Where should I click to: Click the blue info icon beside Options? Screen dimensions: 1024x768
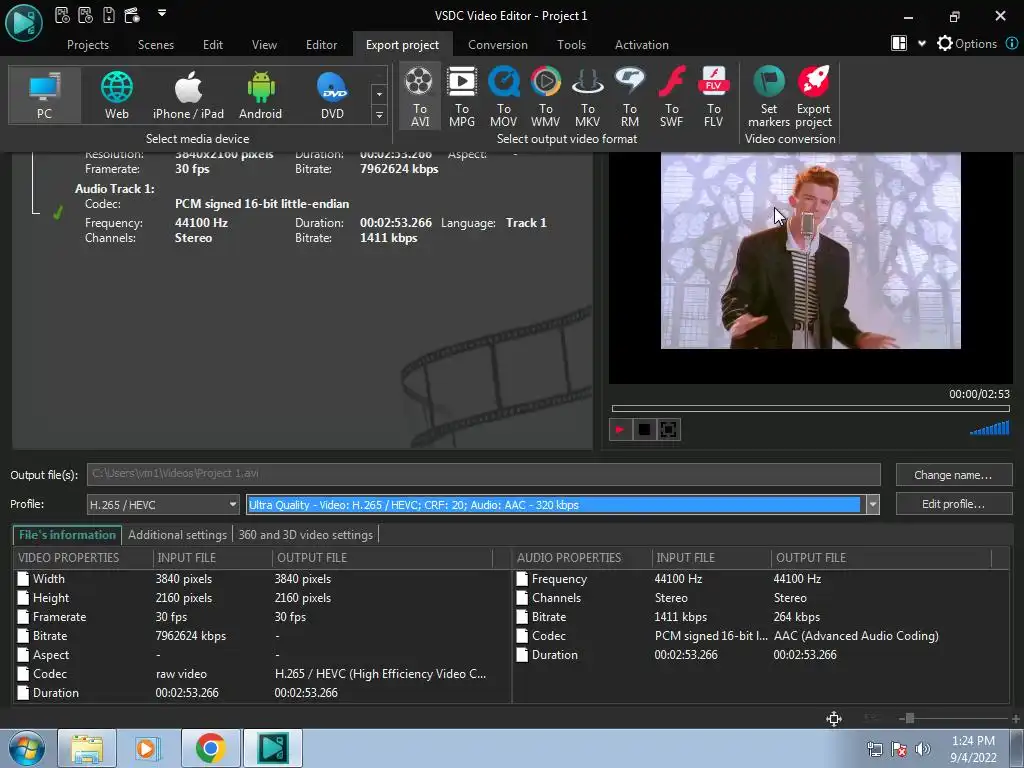[x=1012, y=44]
